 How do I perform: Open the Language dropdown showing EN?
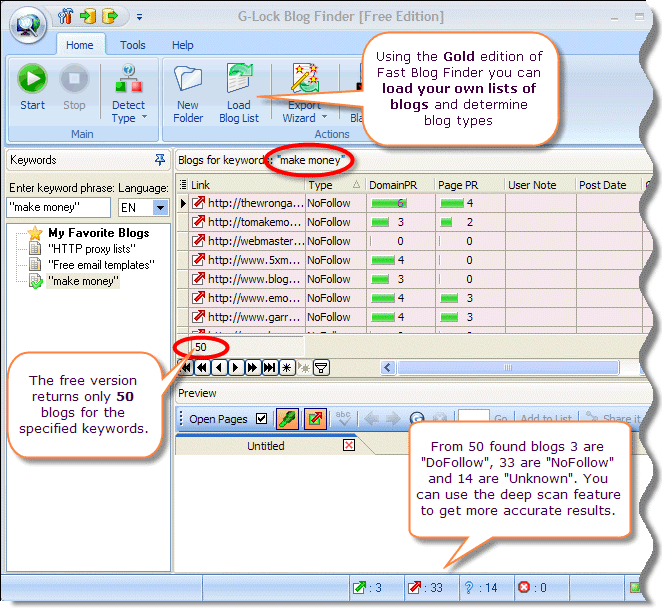point(160,207)
